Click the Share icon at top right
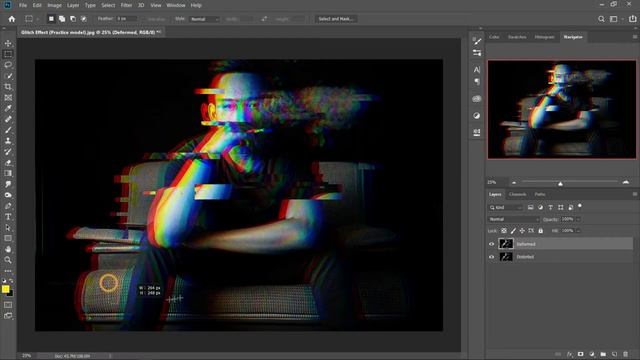The image size is (640, 360). click(x=632, y=19)
